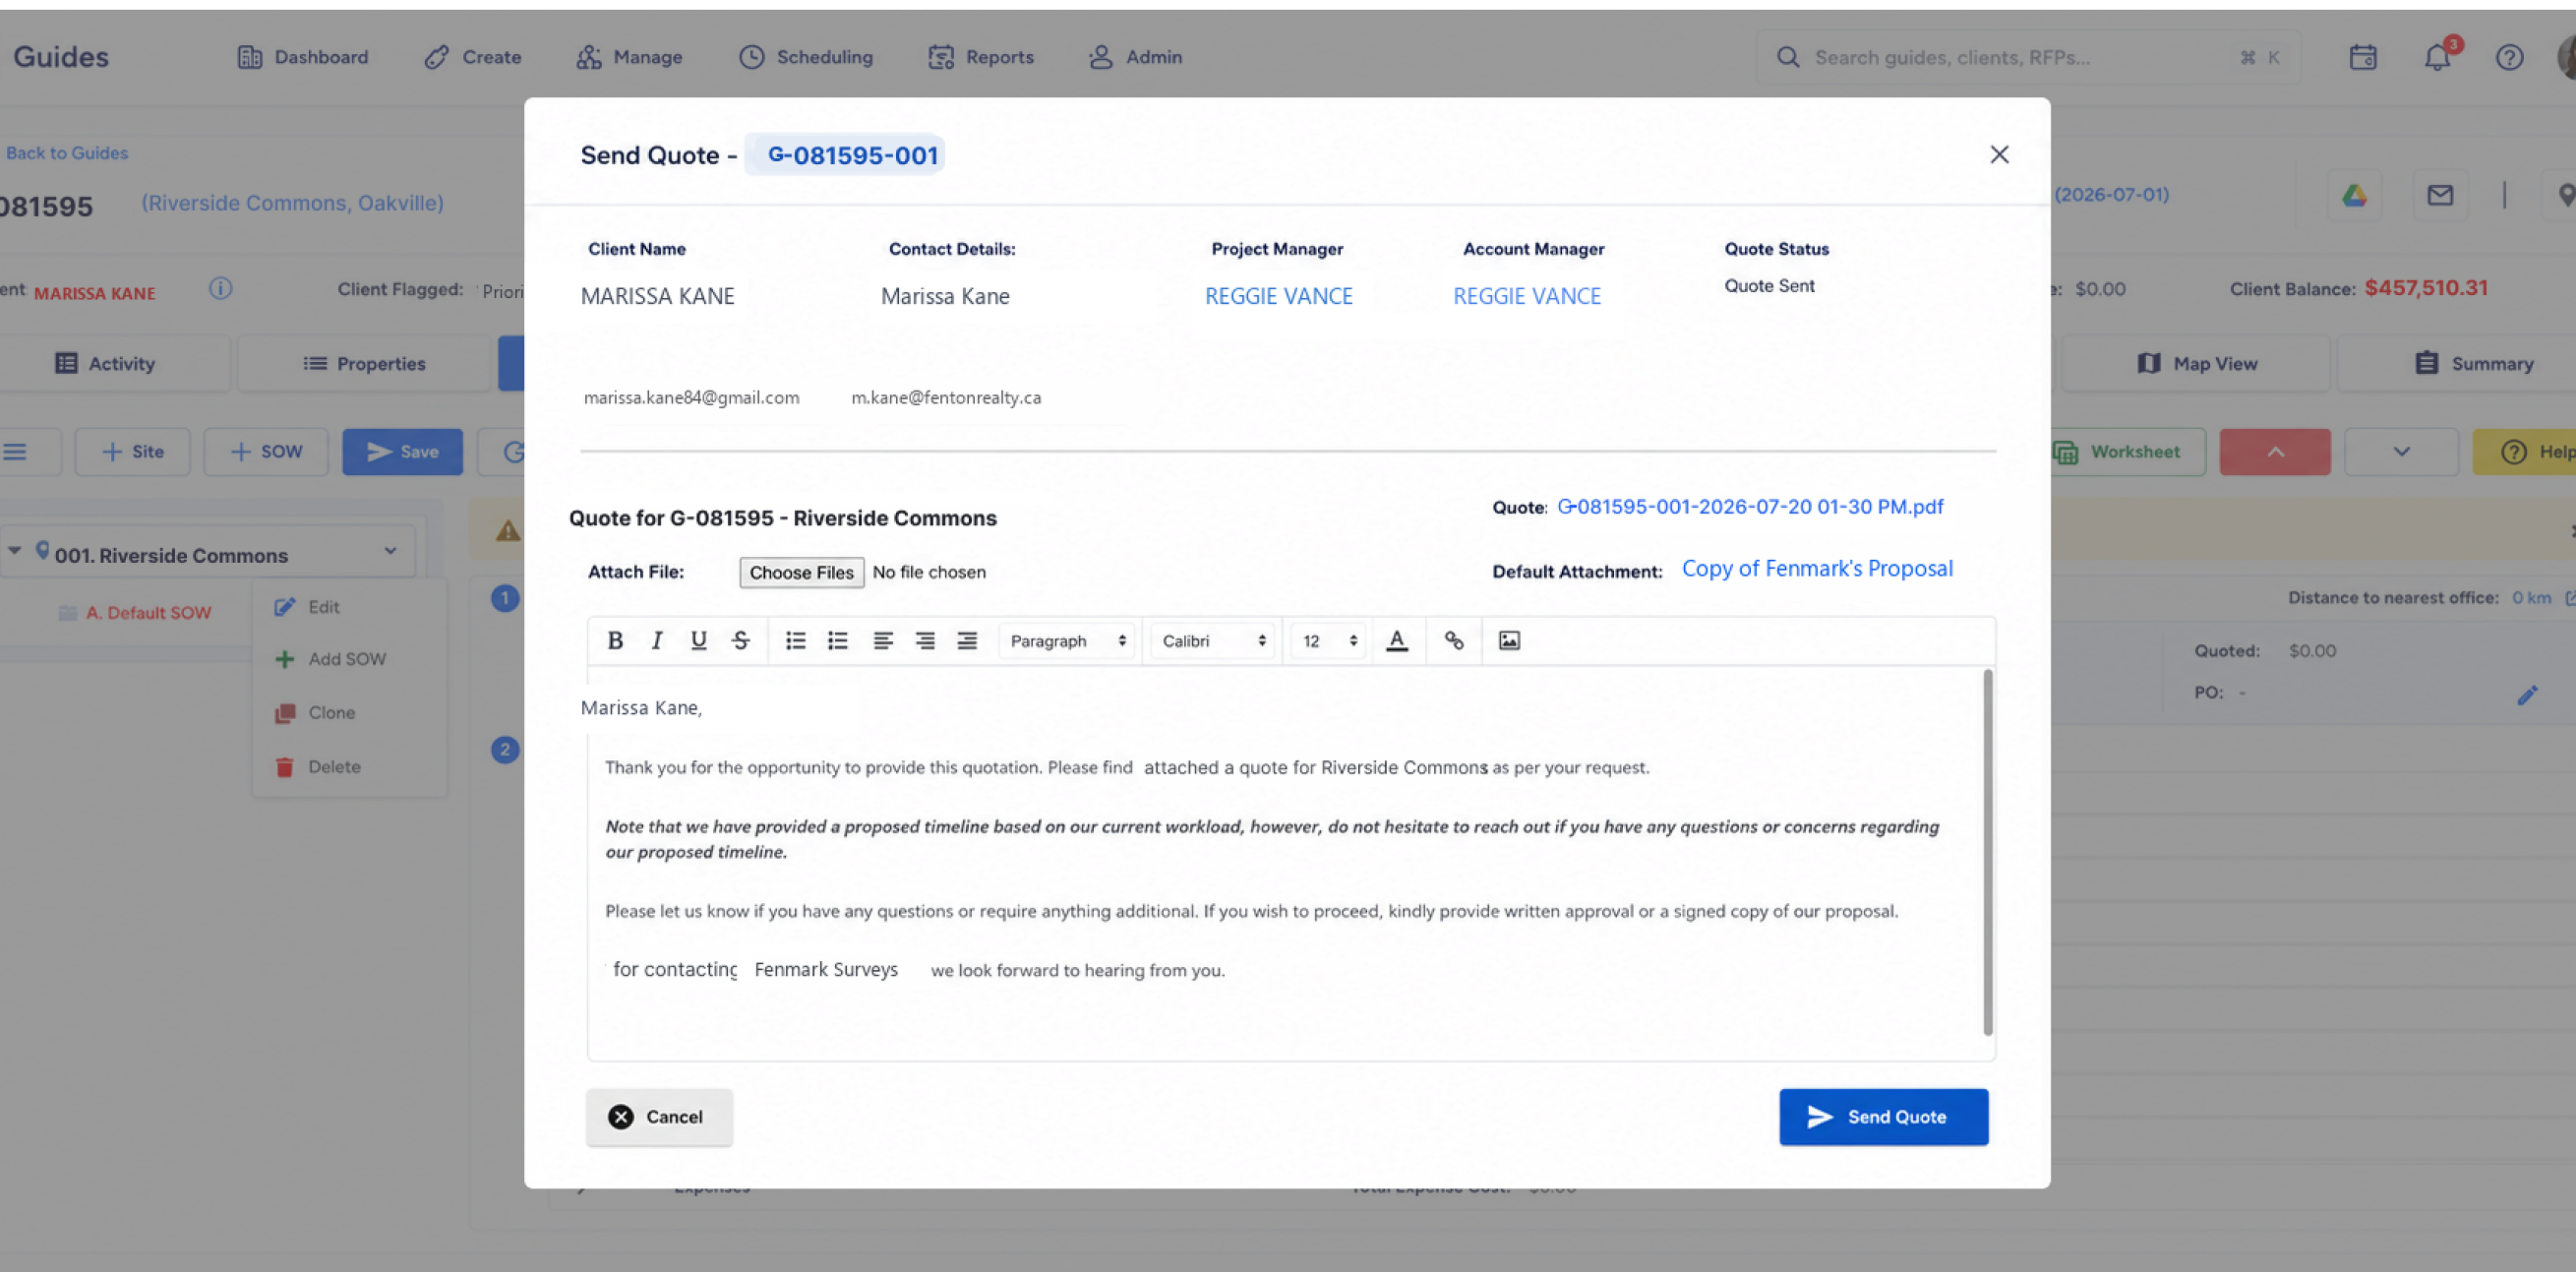Open Copy of Fenmark's Proposal attachment
The width and height of the screenshot is (2576, 1272).
coord(1817,568)
